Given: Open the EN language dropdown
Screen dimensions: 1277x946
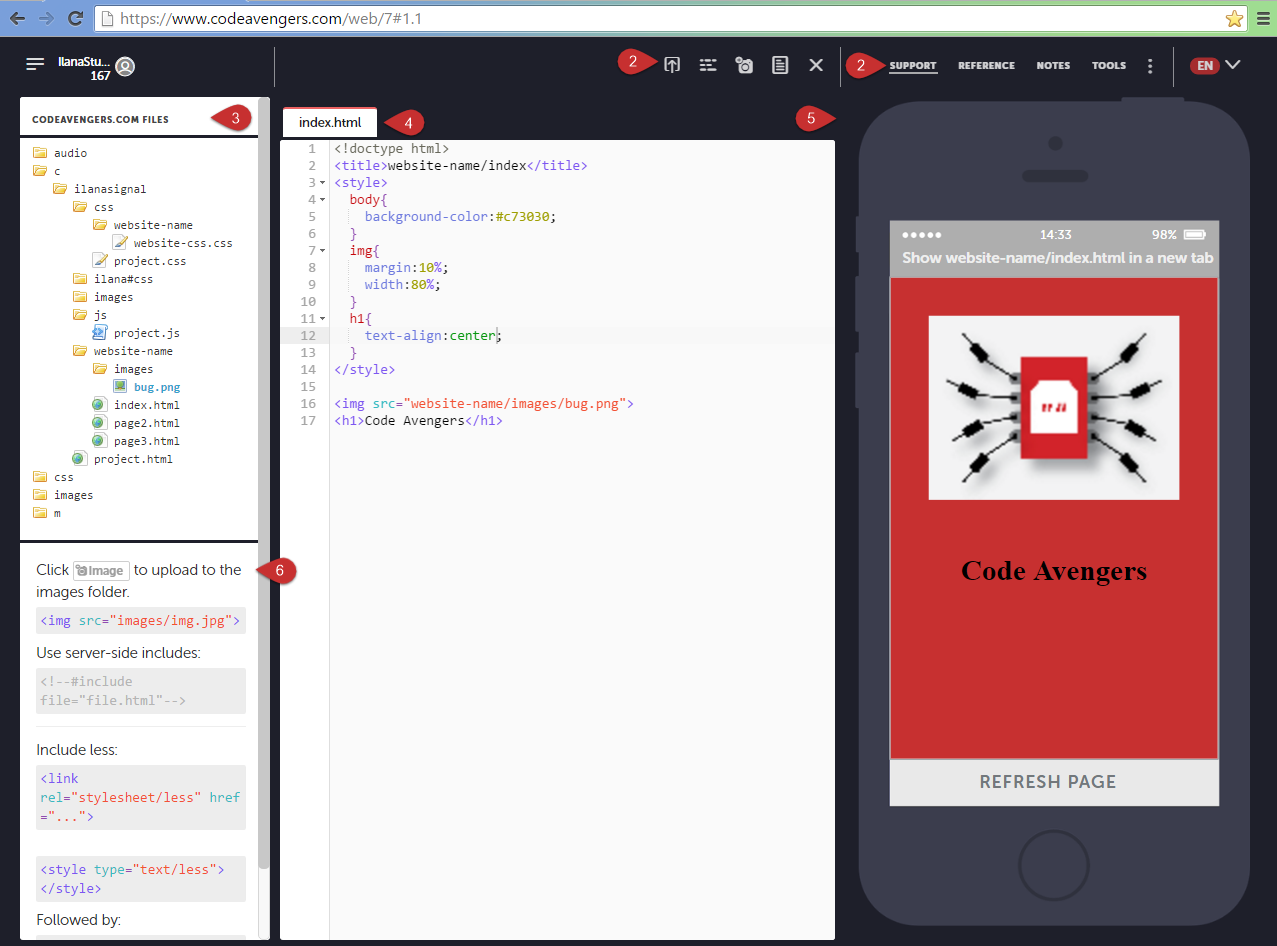Looking at the screenshot, I should pyautogui.click(x=1215, y=65).
